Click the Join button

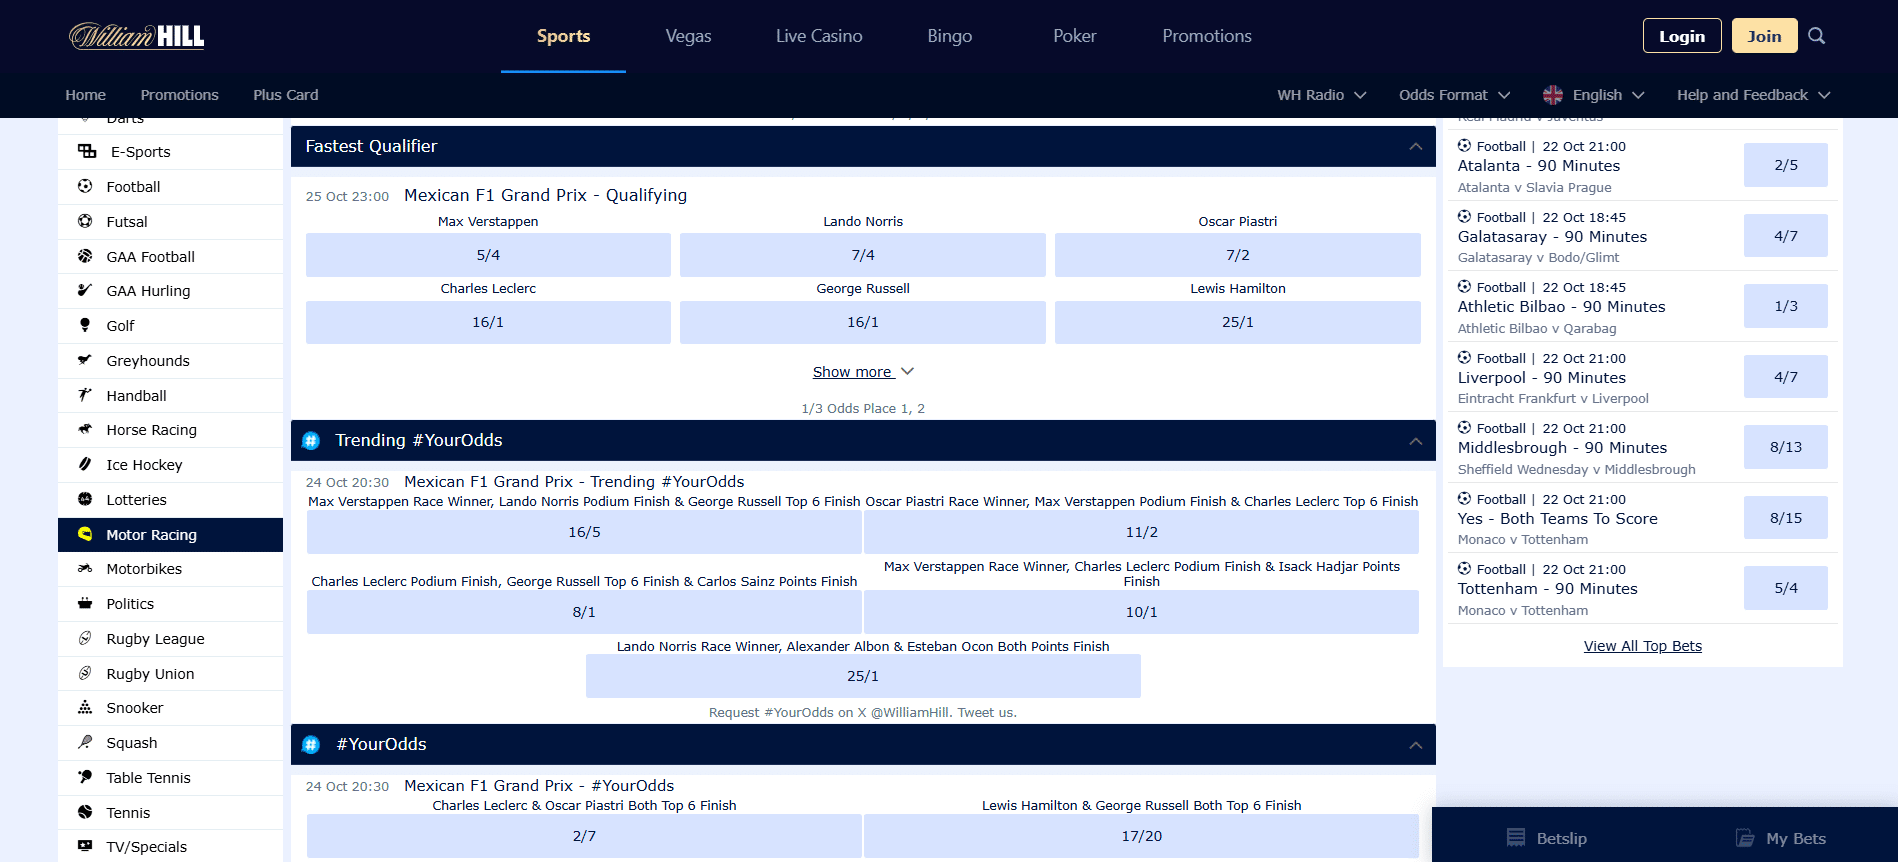coord(1764,36)
